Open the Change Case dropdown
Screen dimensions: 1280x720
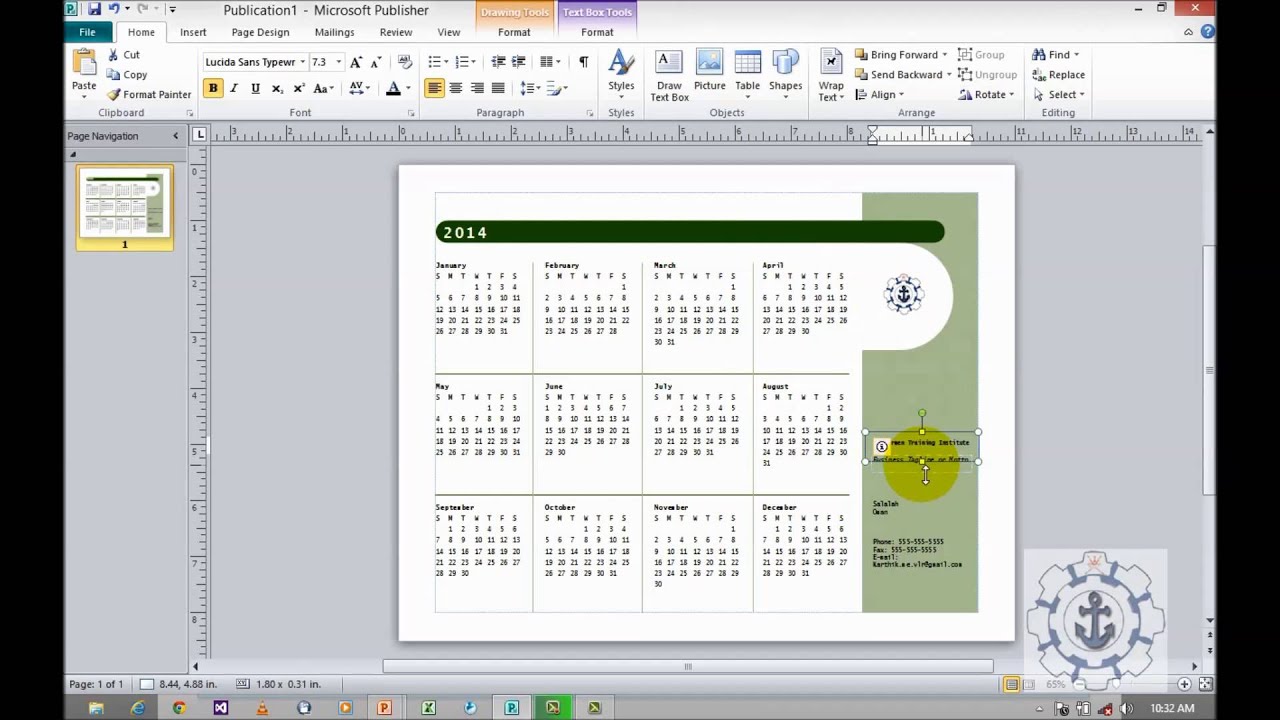click(323, 89)
